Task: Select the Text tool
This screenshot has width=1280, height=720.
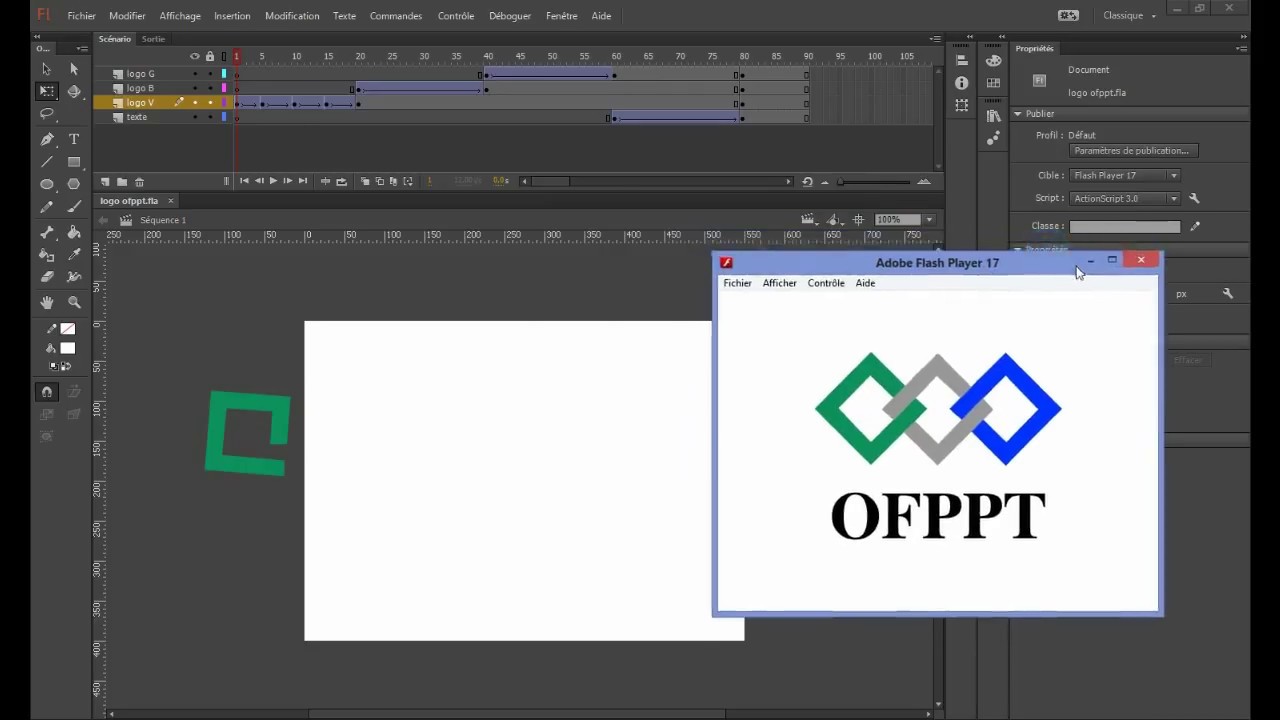Action: click(73, 139)
